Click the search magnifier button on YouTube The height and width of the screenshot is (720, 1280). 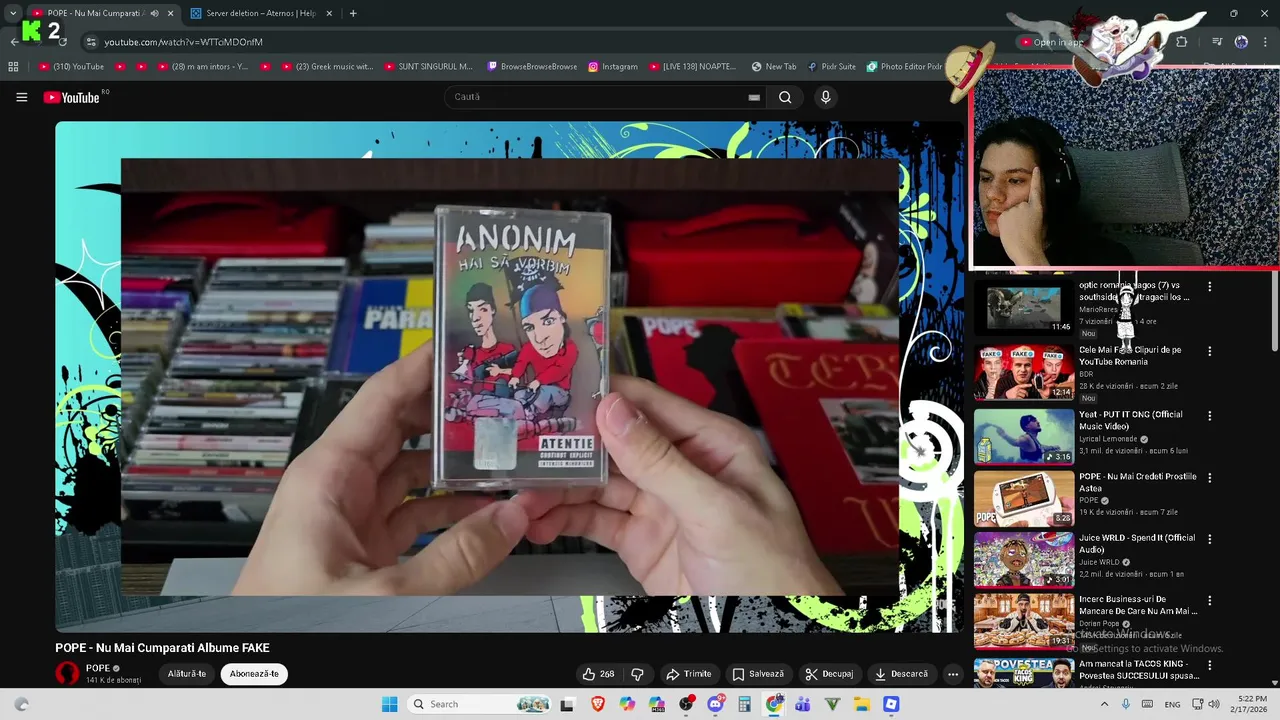tap(785, 97)
